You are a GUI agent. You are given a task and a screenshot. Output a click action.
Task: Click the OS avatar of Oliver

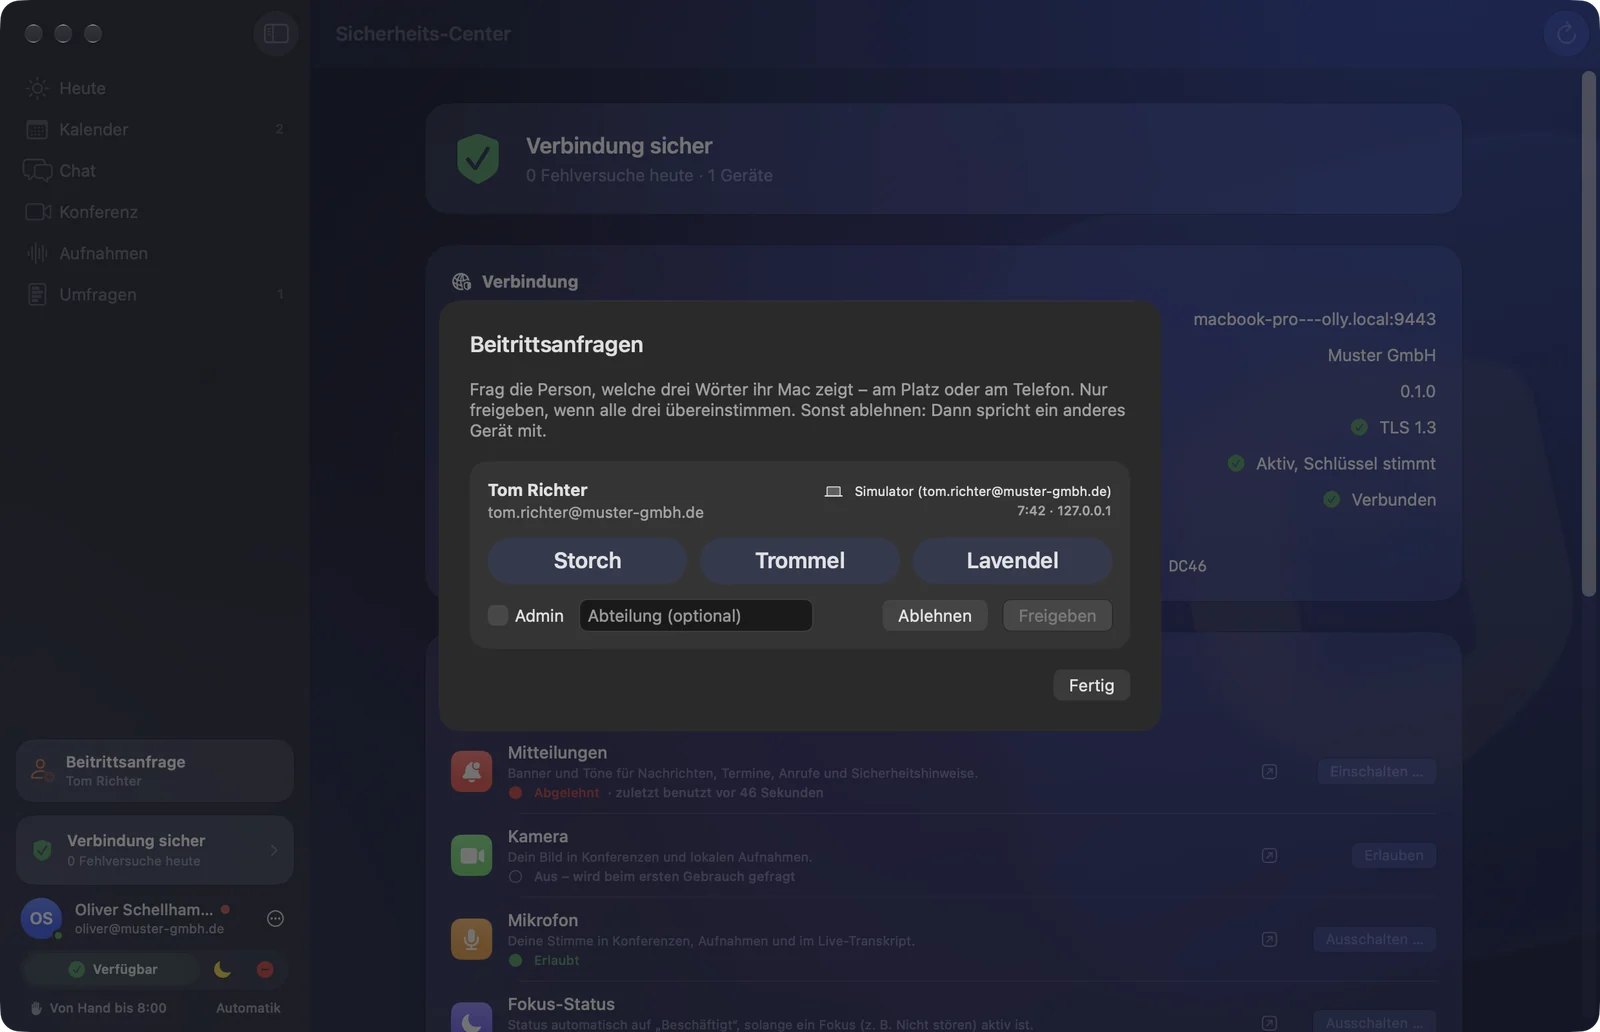[x=41, y=919]
